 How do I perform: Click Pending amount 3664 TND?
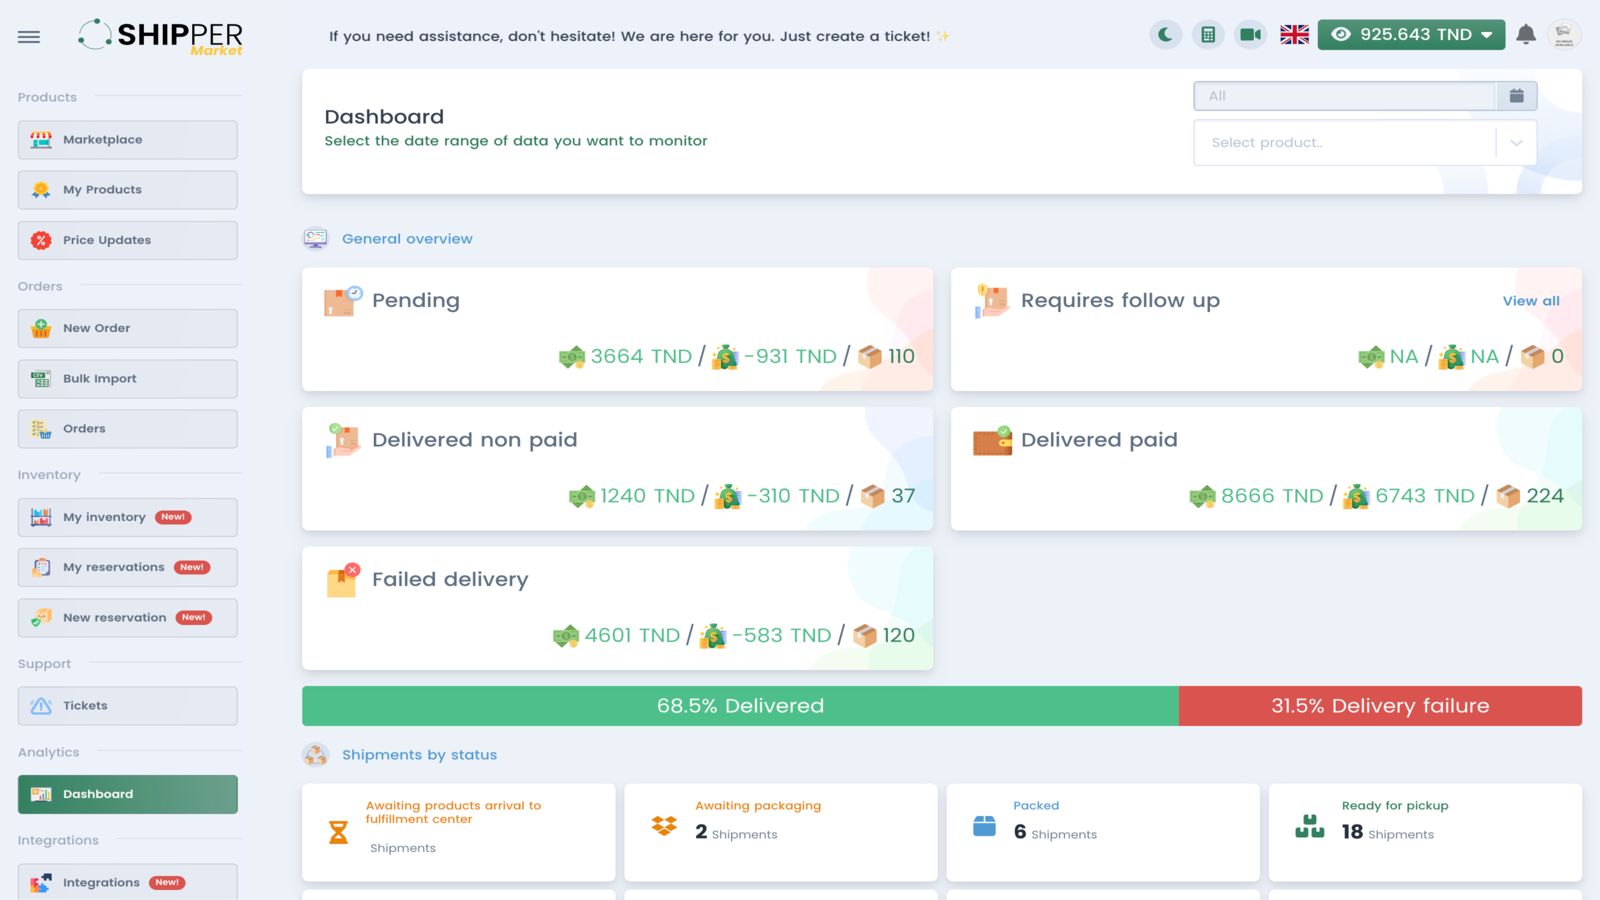(x=641, y=357)
